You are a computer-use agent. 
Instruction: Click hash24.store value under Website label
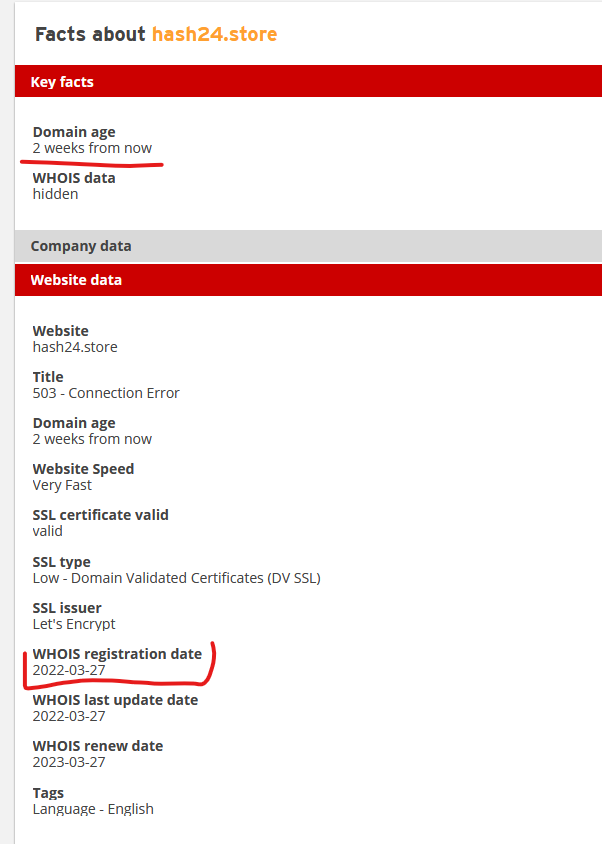(x=75, y=347)
